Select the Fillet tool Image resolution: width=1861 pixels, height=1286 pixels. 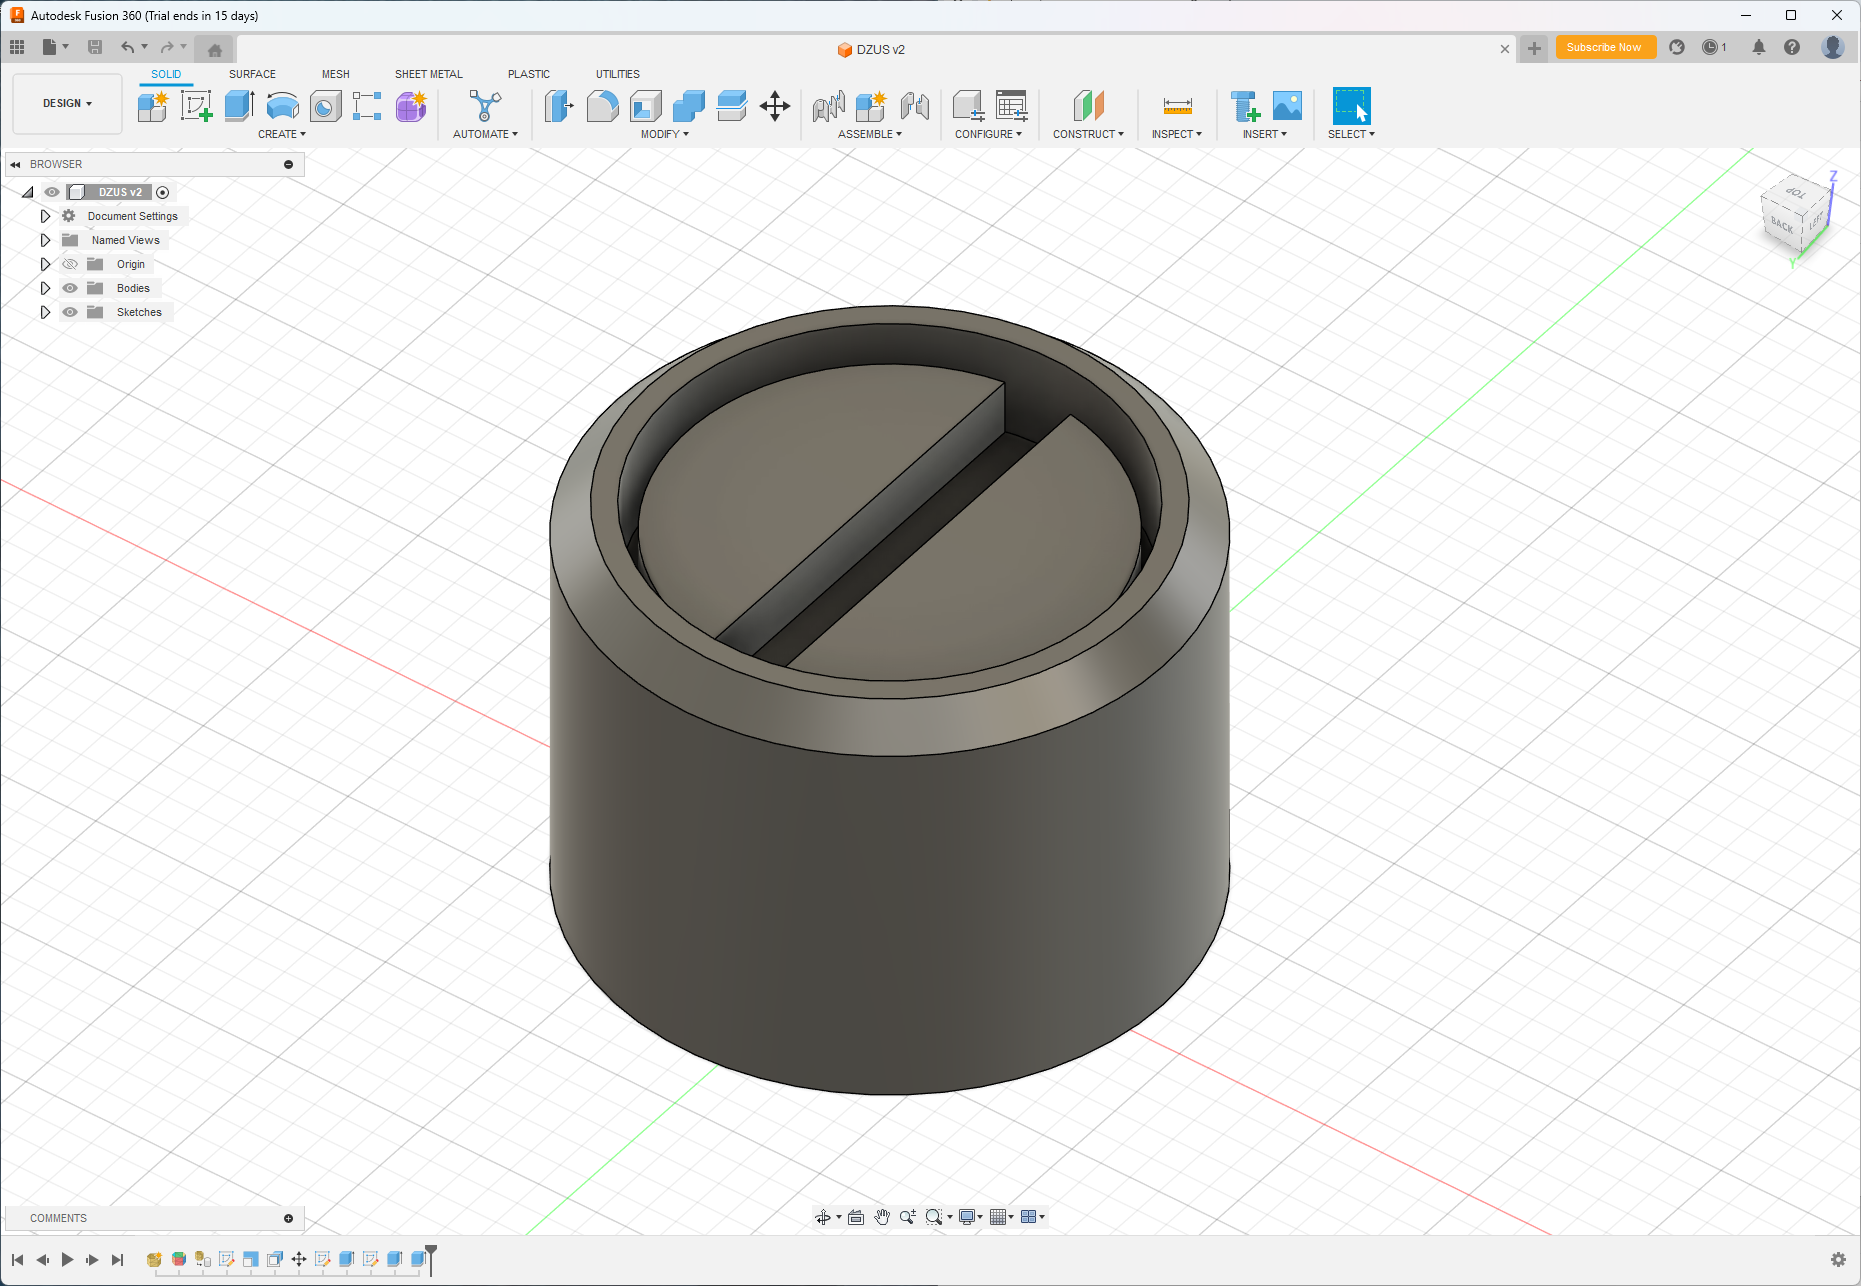(x=602, y=106)
